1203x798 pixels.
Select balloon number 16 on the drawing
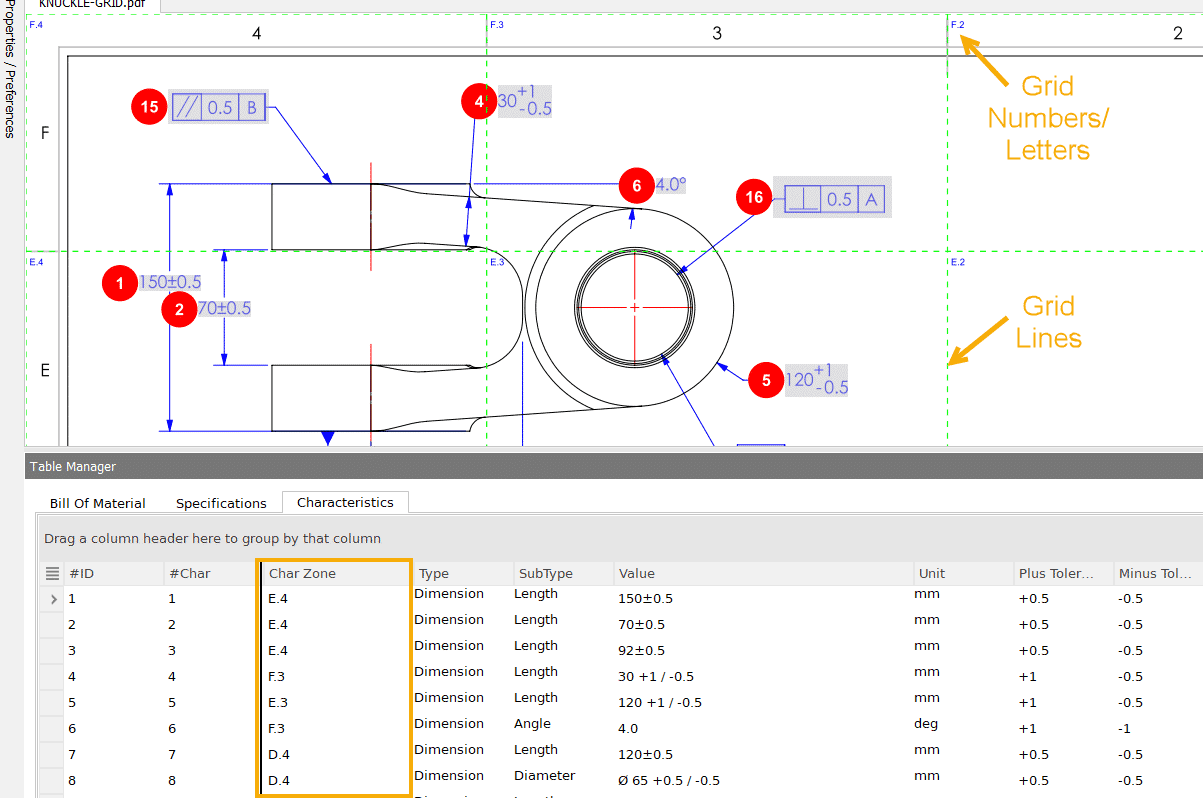click(x=754, y=198)
